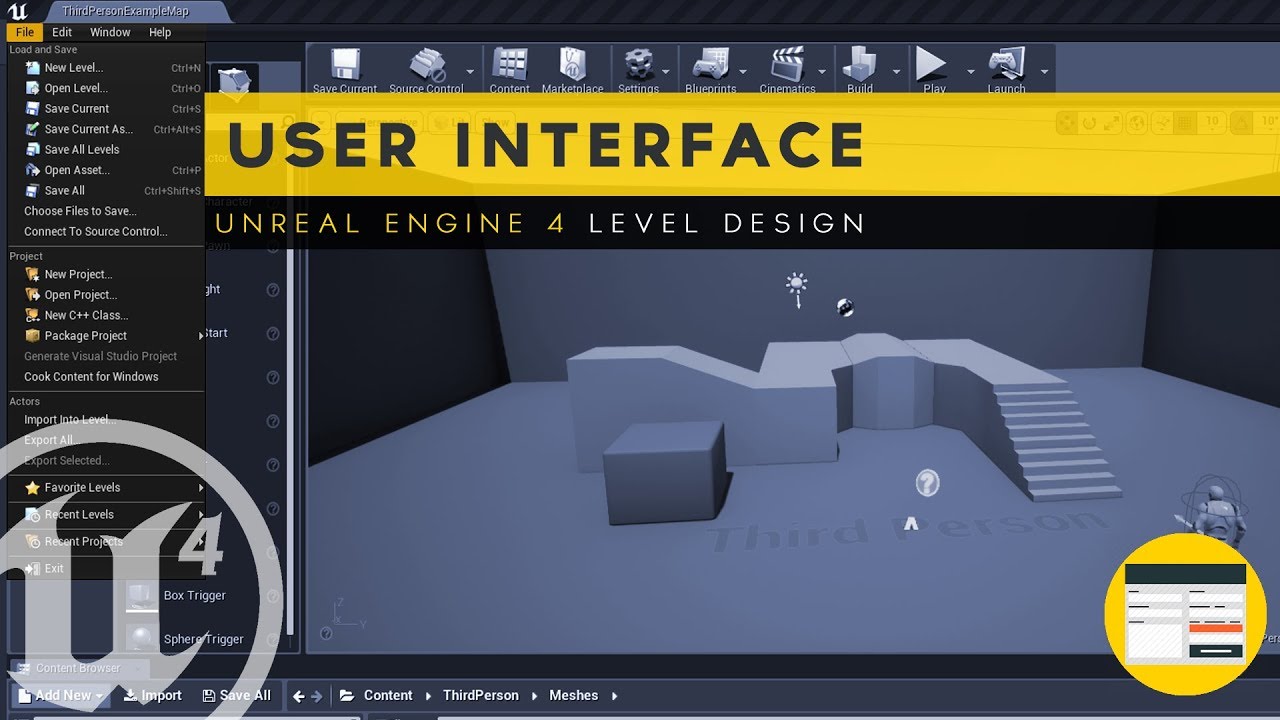Click the Build toolbar icon
1280x720 pixels.
click(859, 69)
